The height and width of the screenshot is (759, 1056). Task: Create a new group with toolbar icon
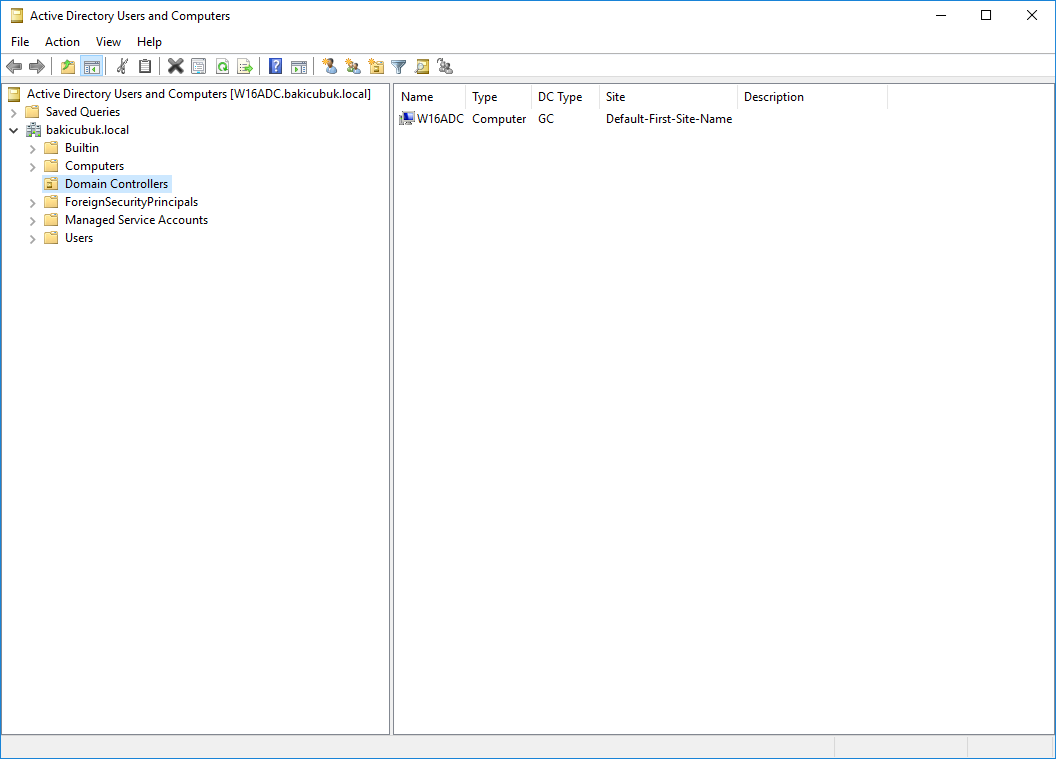point(352,66)
